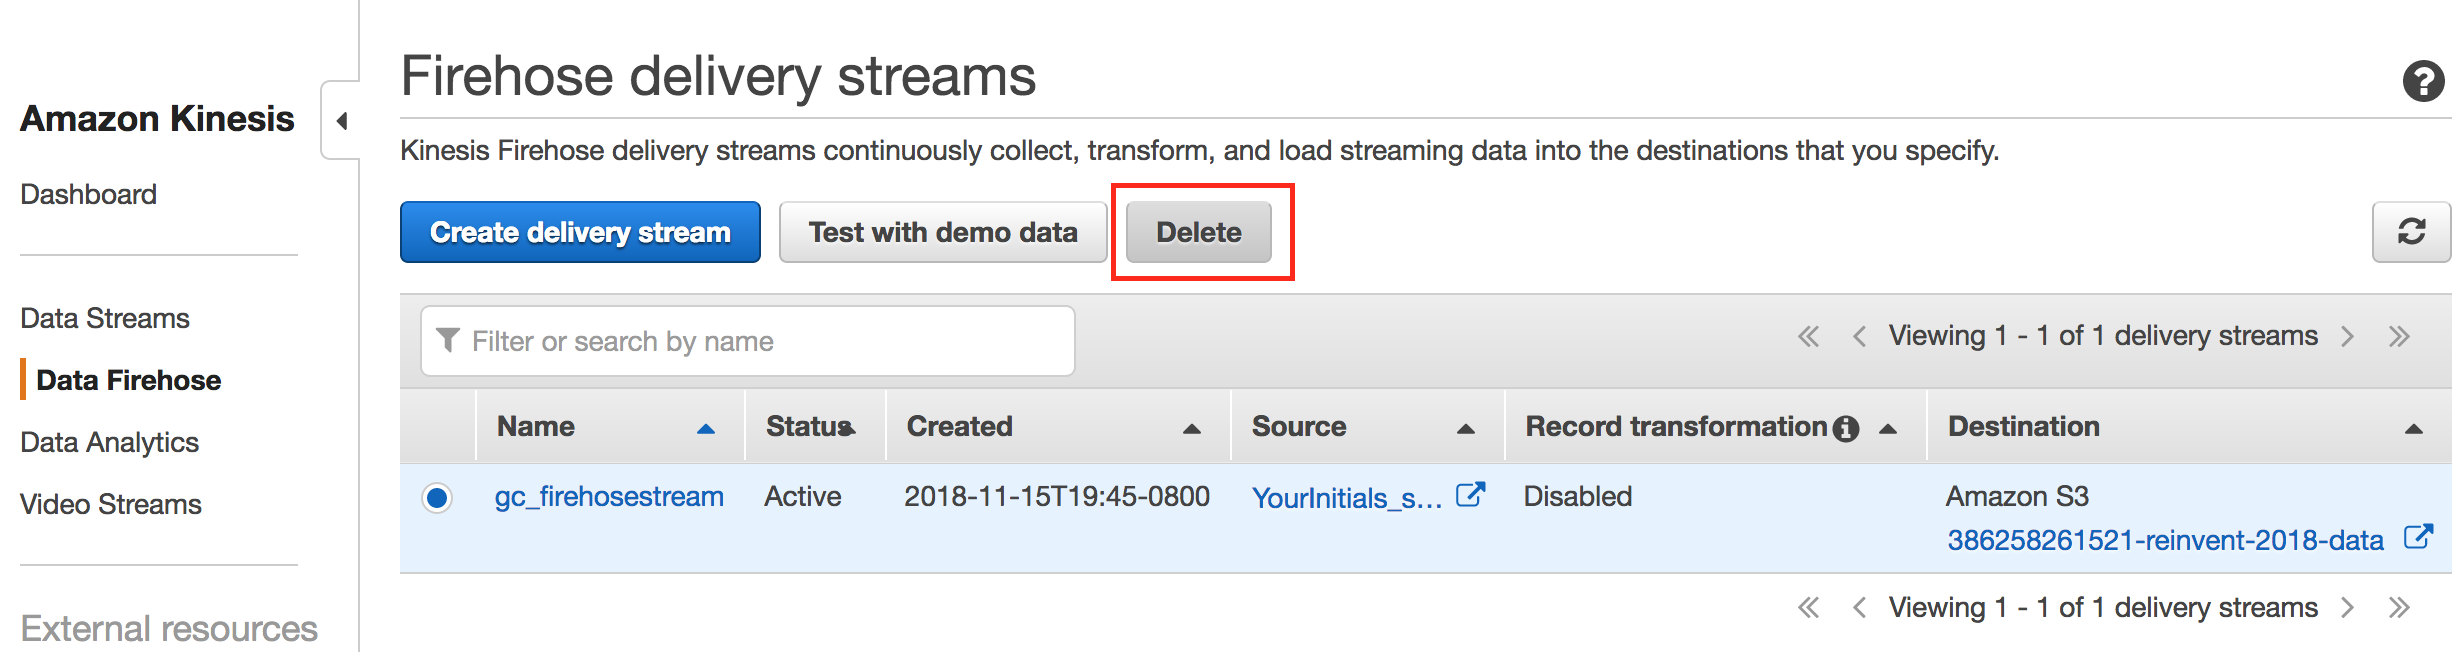
Task: Open the help question mark icon
Action: click(x=2423, y=81)
